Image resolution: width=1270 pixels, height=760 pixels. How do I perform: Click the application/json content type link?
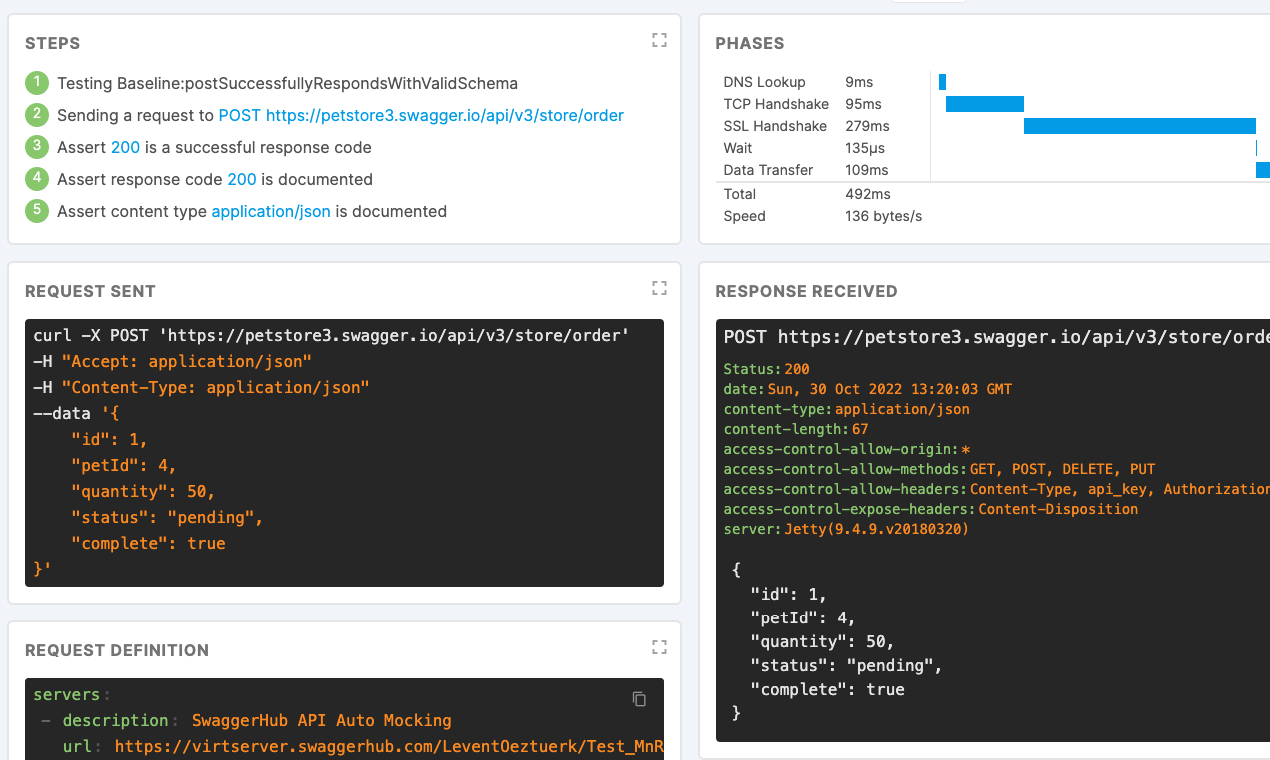tap(271, 212)
